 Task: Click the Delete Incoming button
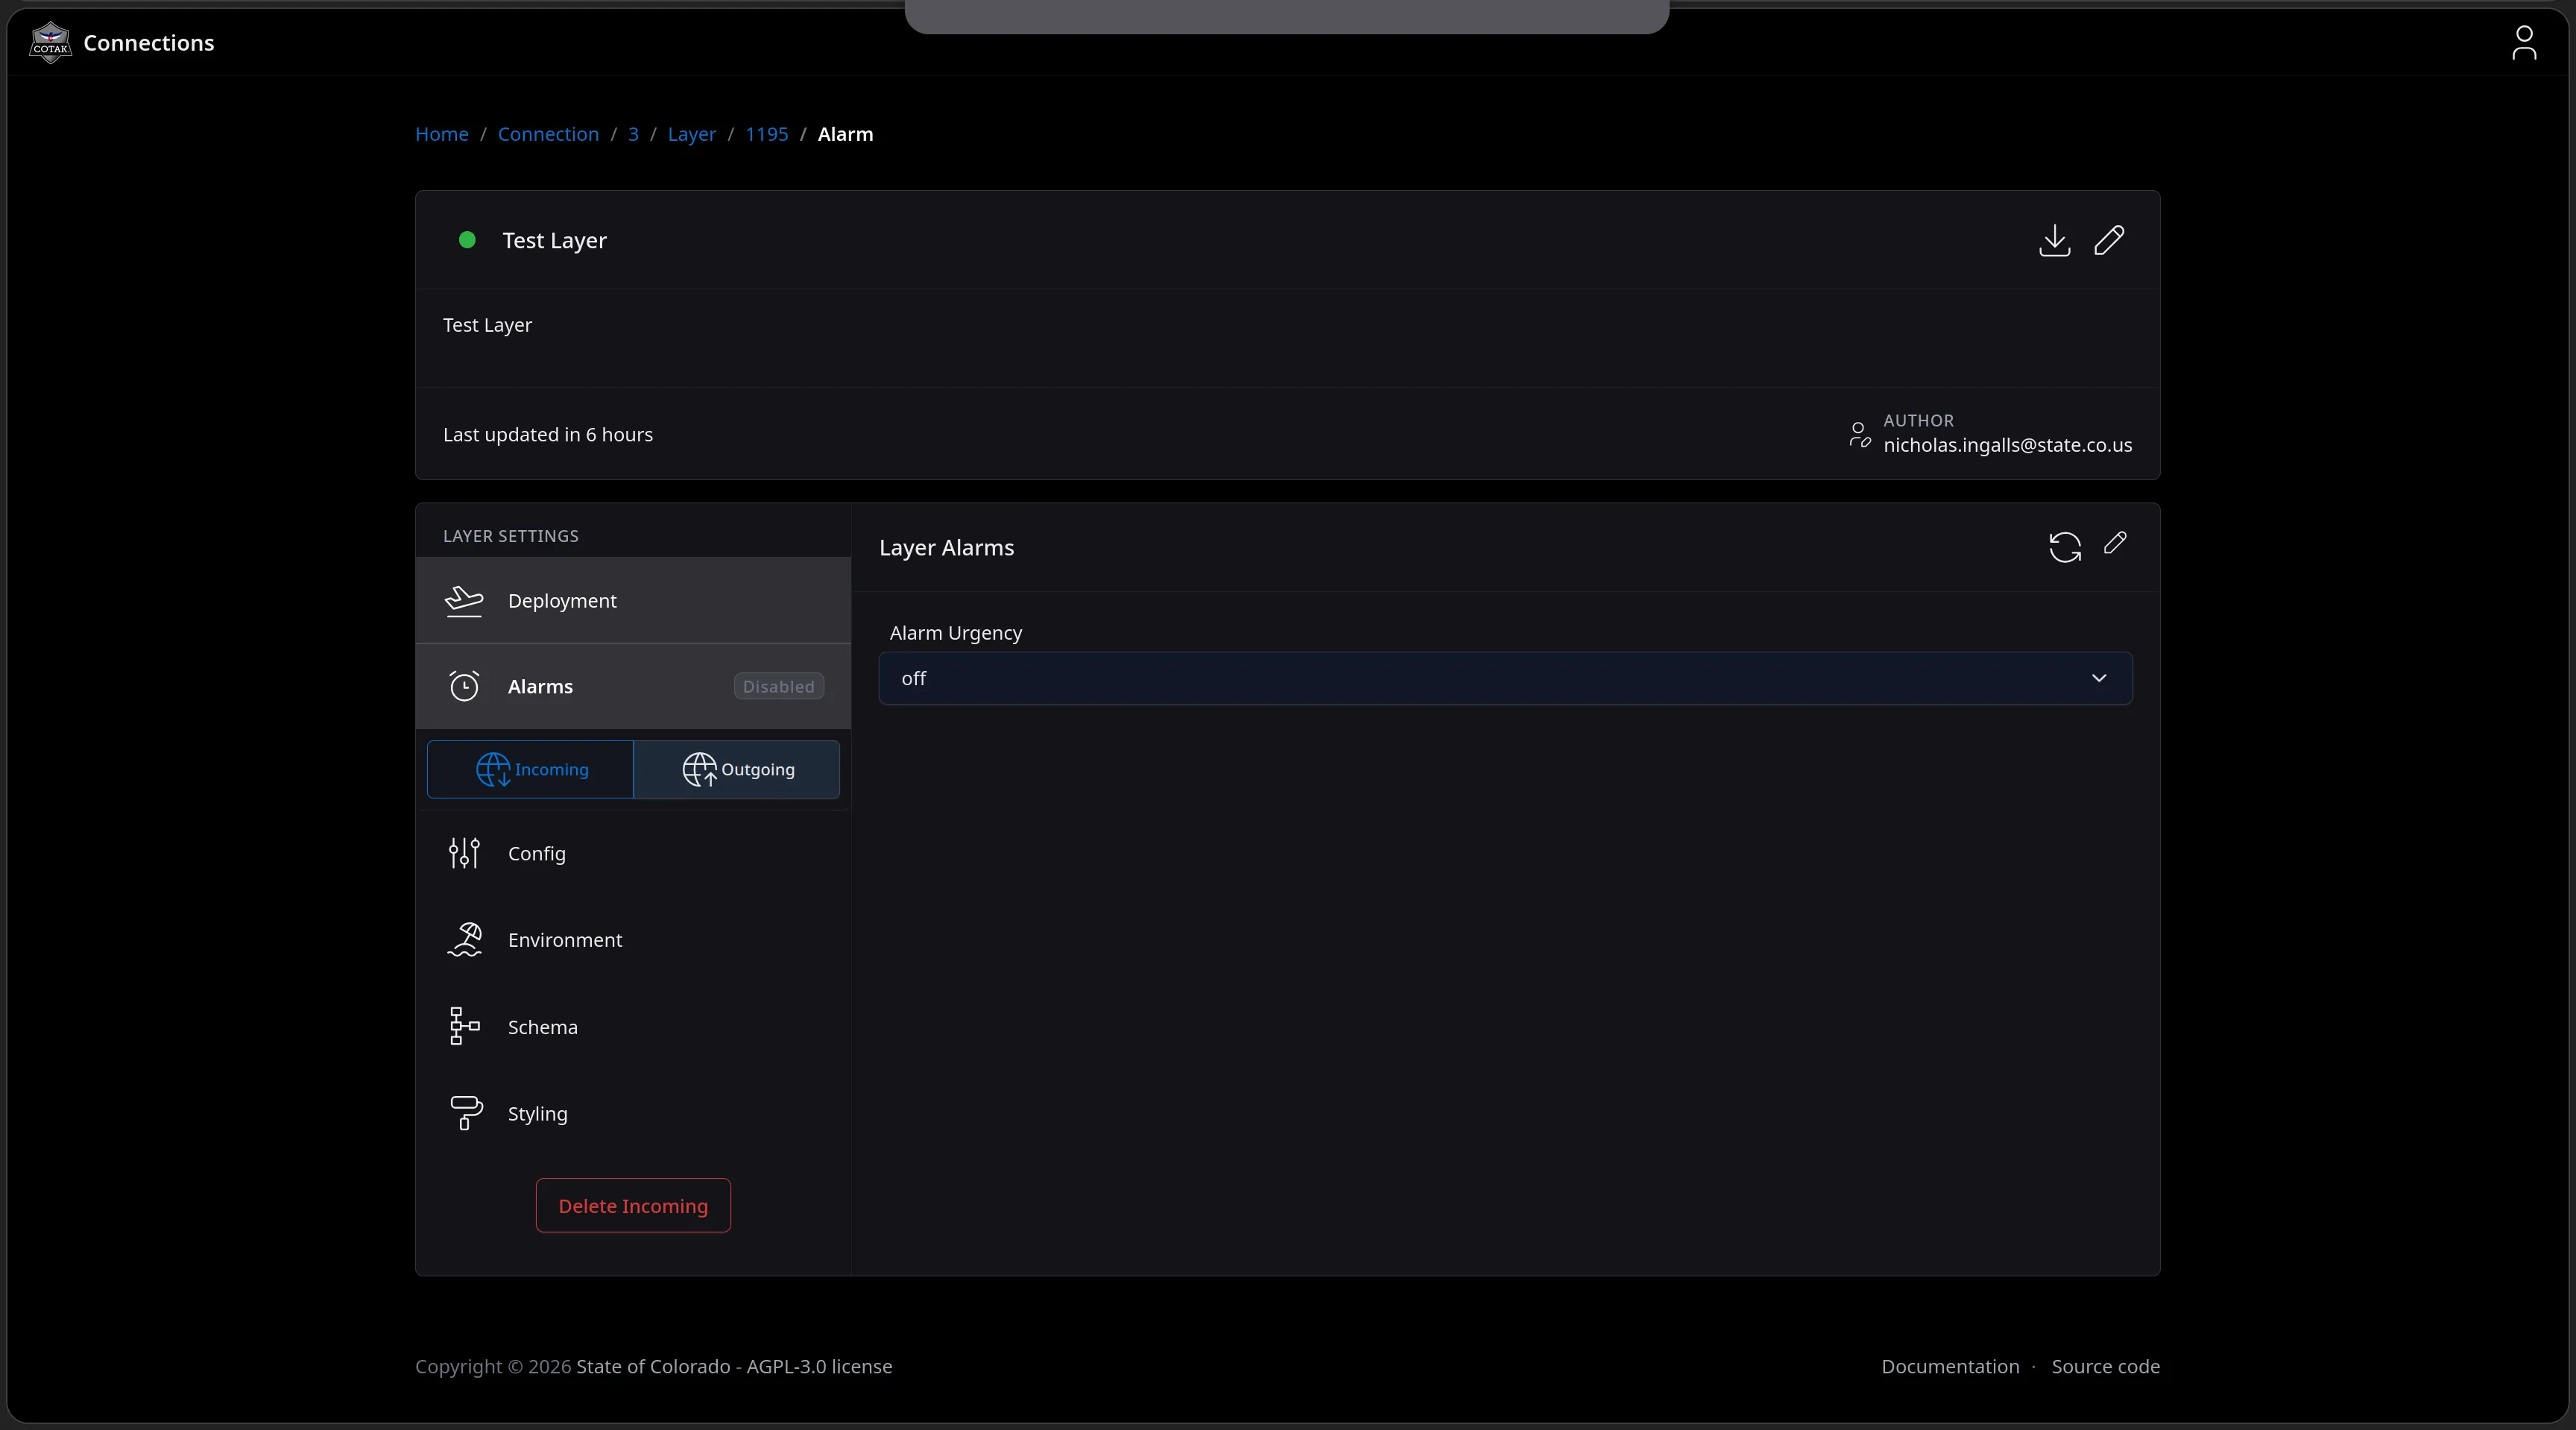click(633, 1206)
